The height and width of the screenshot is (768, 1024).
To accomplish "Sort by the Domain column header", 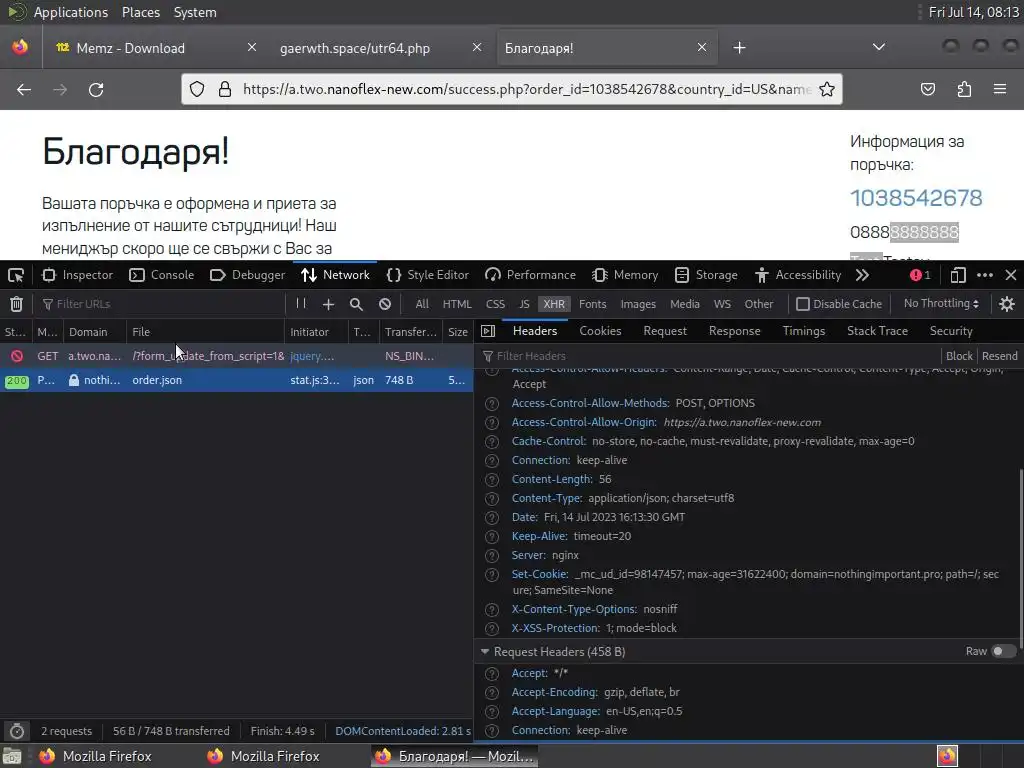I will point(95,332).
